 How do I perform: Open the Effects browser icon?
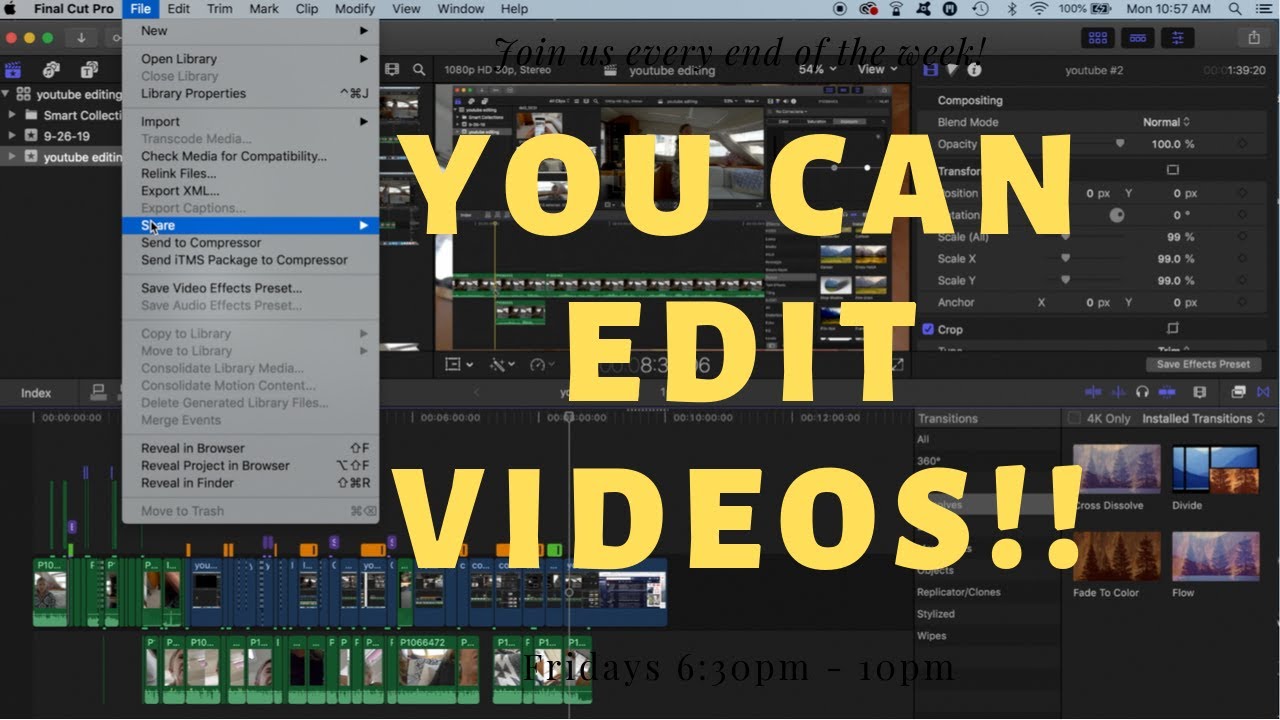pos(1239,393)
